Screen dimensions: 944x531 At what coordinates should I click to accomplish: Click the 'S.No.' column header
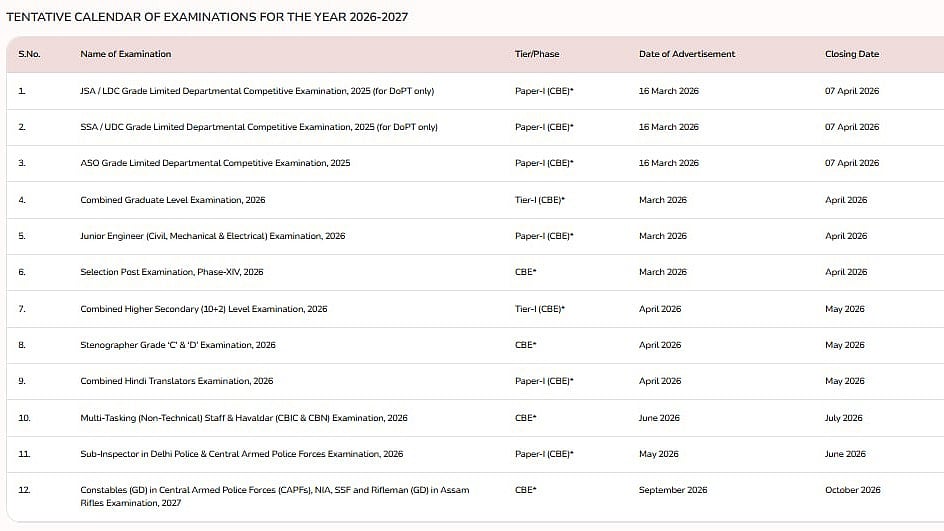pos(29,54)
